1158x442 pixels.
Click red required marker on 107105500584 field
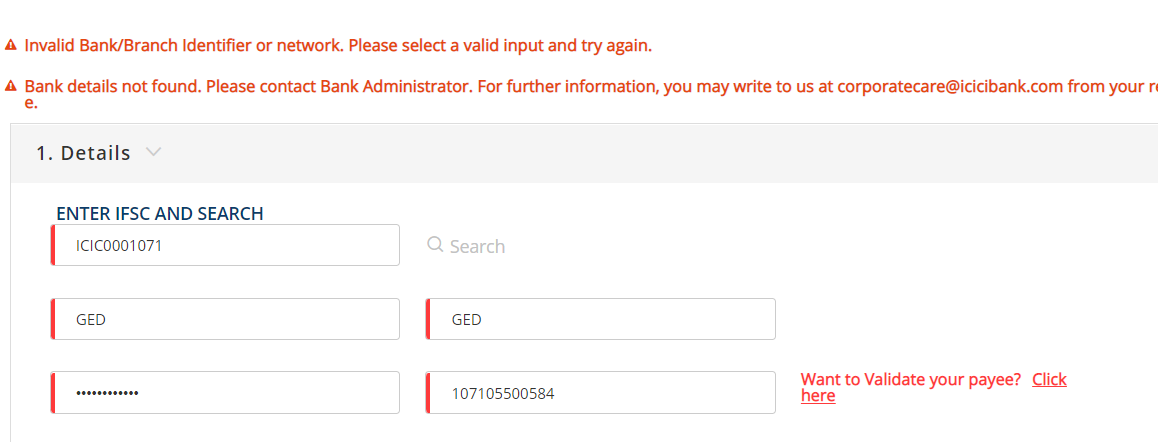[428, 392]
